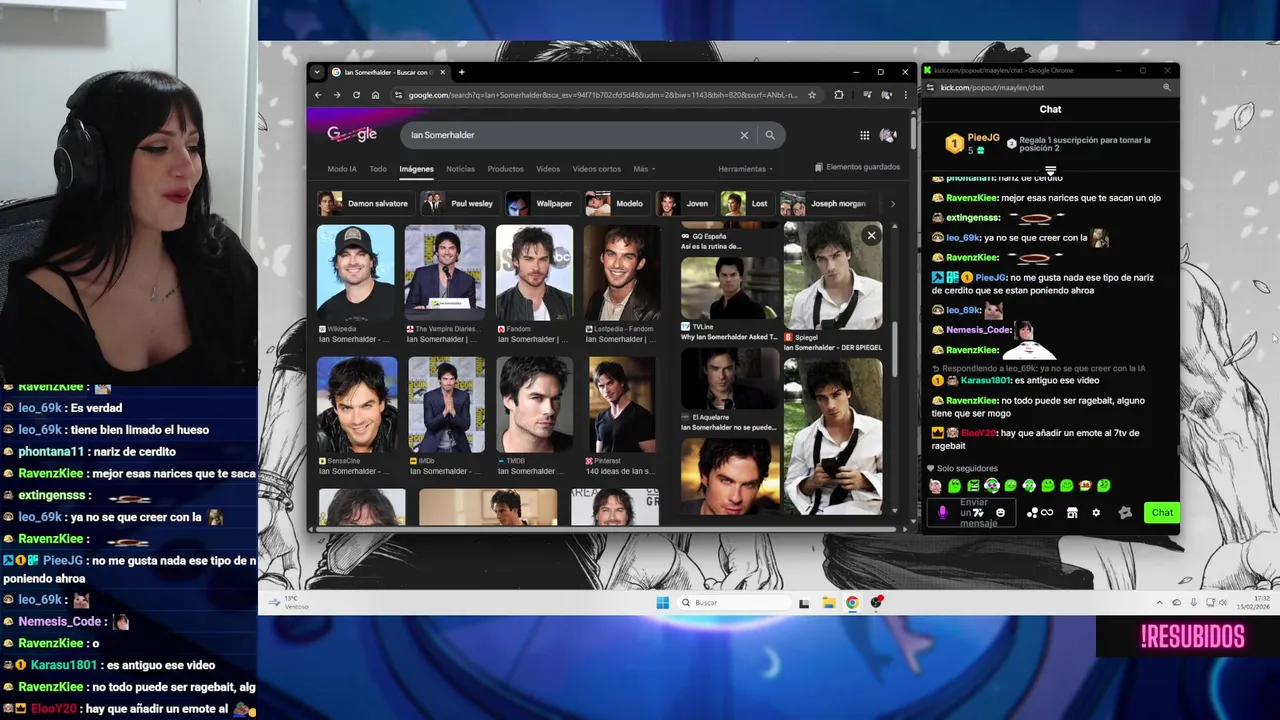Open the Videos cortos tab
The height and width of the screenshot is (720, 1280).
tap(596, 169)
